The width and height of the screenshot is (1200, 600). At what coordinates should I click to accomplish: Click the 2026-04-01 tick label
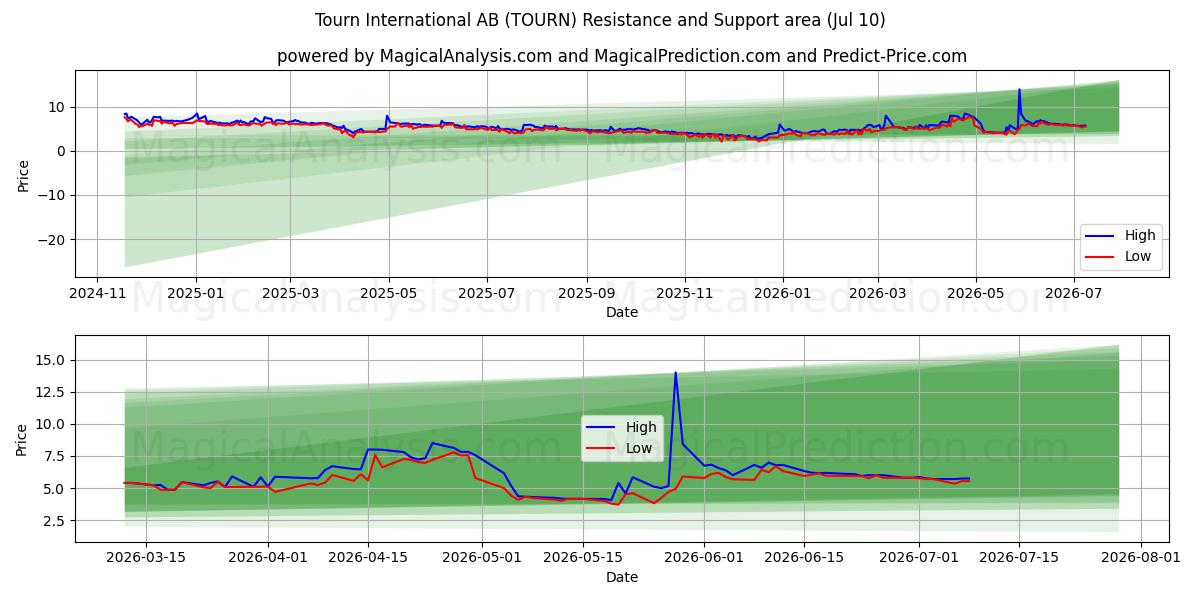point(268,557)
